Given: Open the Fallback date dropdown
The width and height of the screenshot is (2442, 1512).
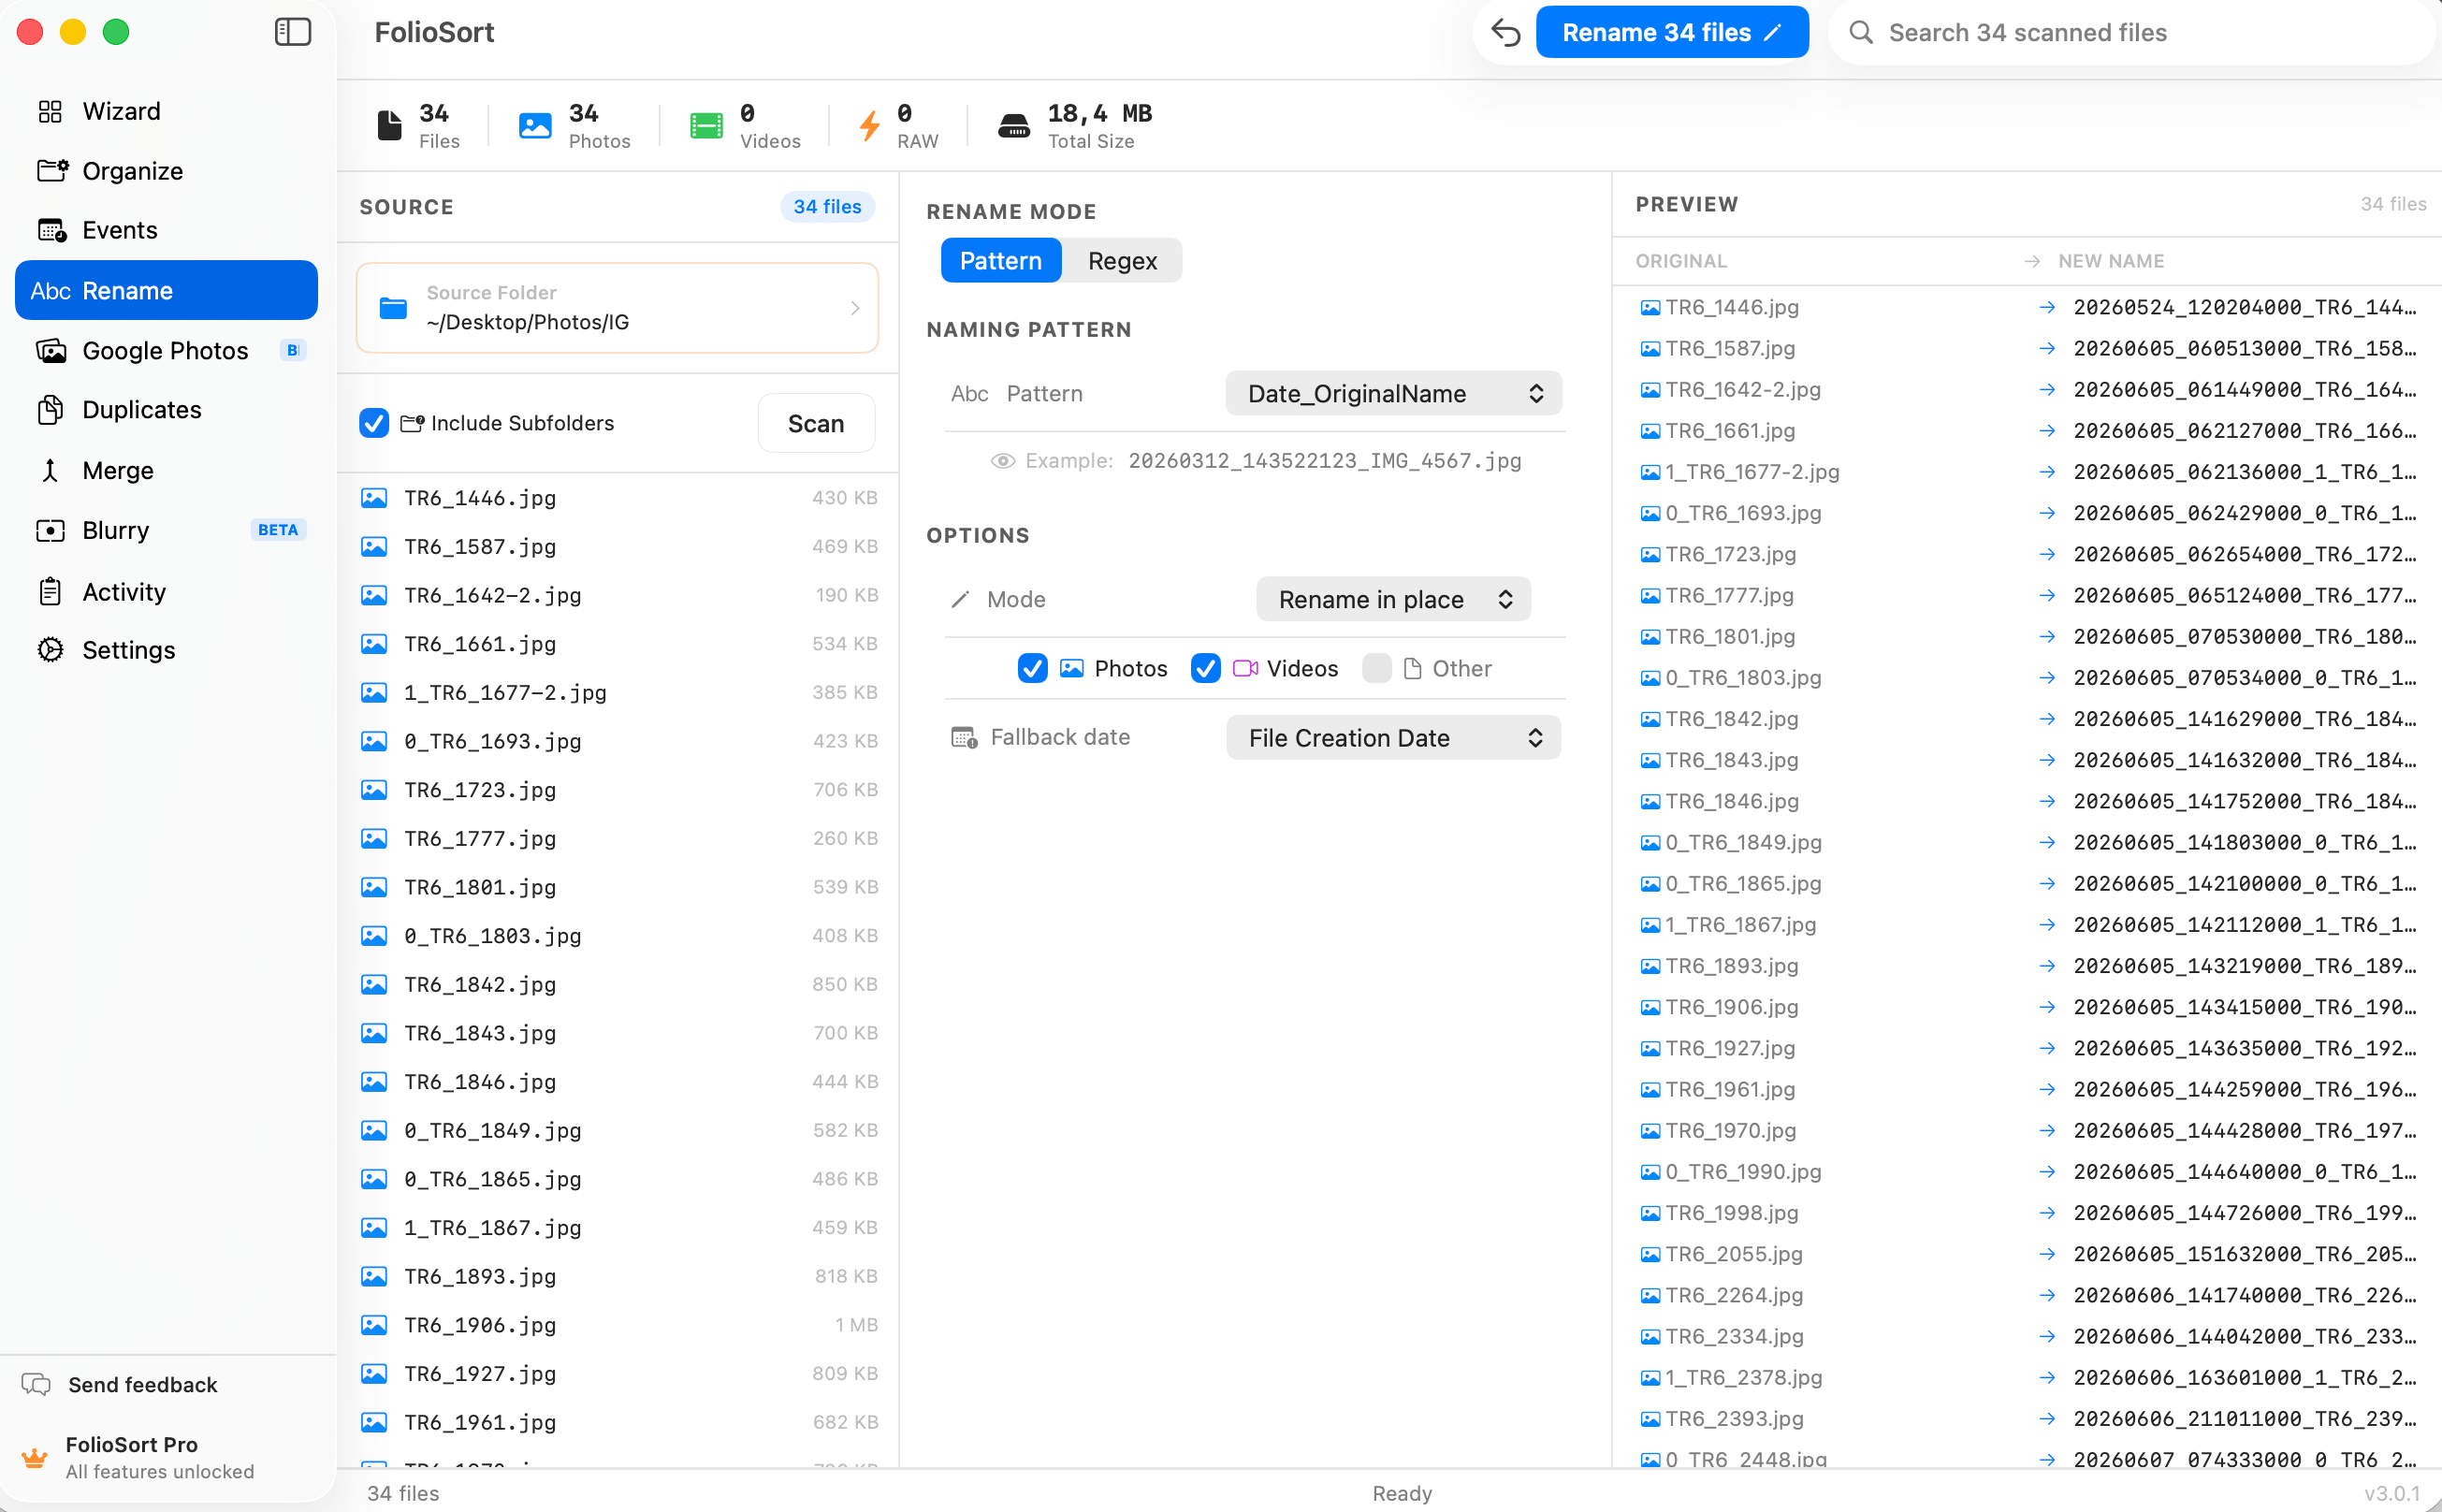Looking at the screenshot, I should click(x=1393, y=737).
